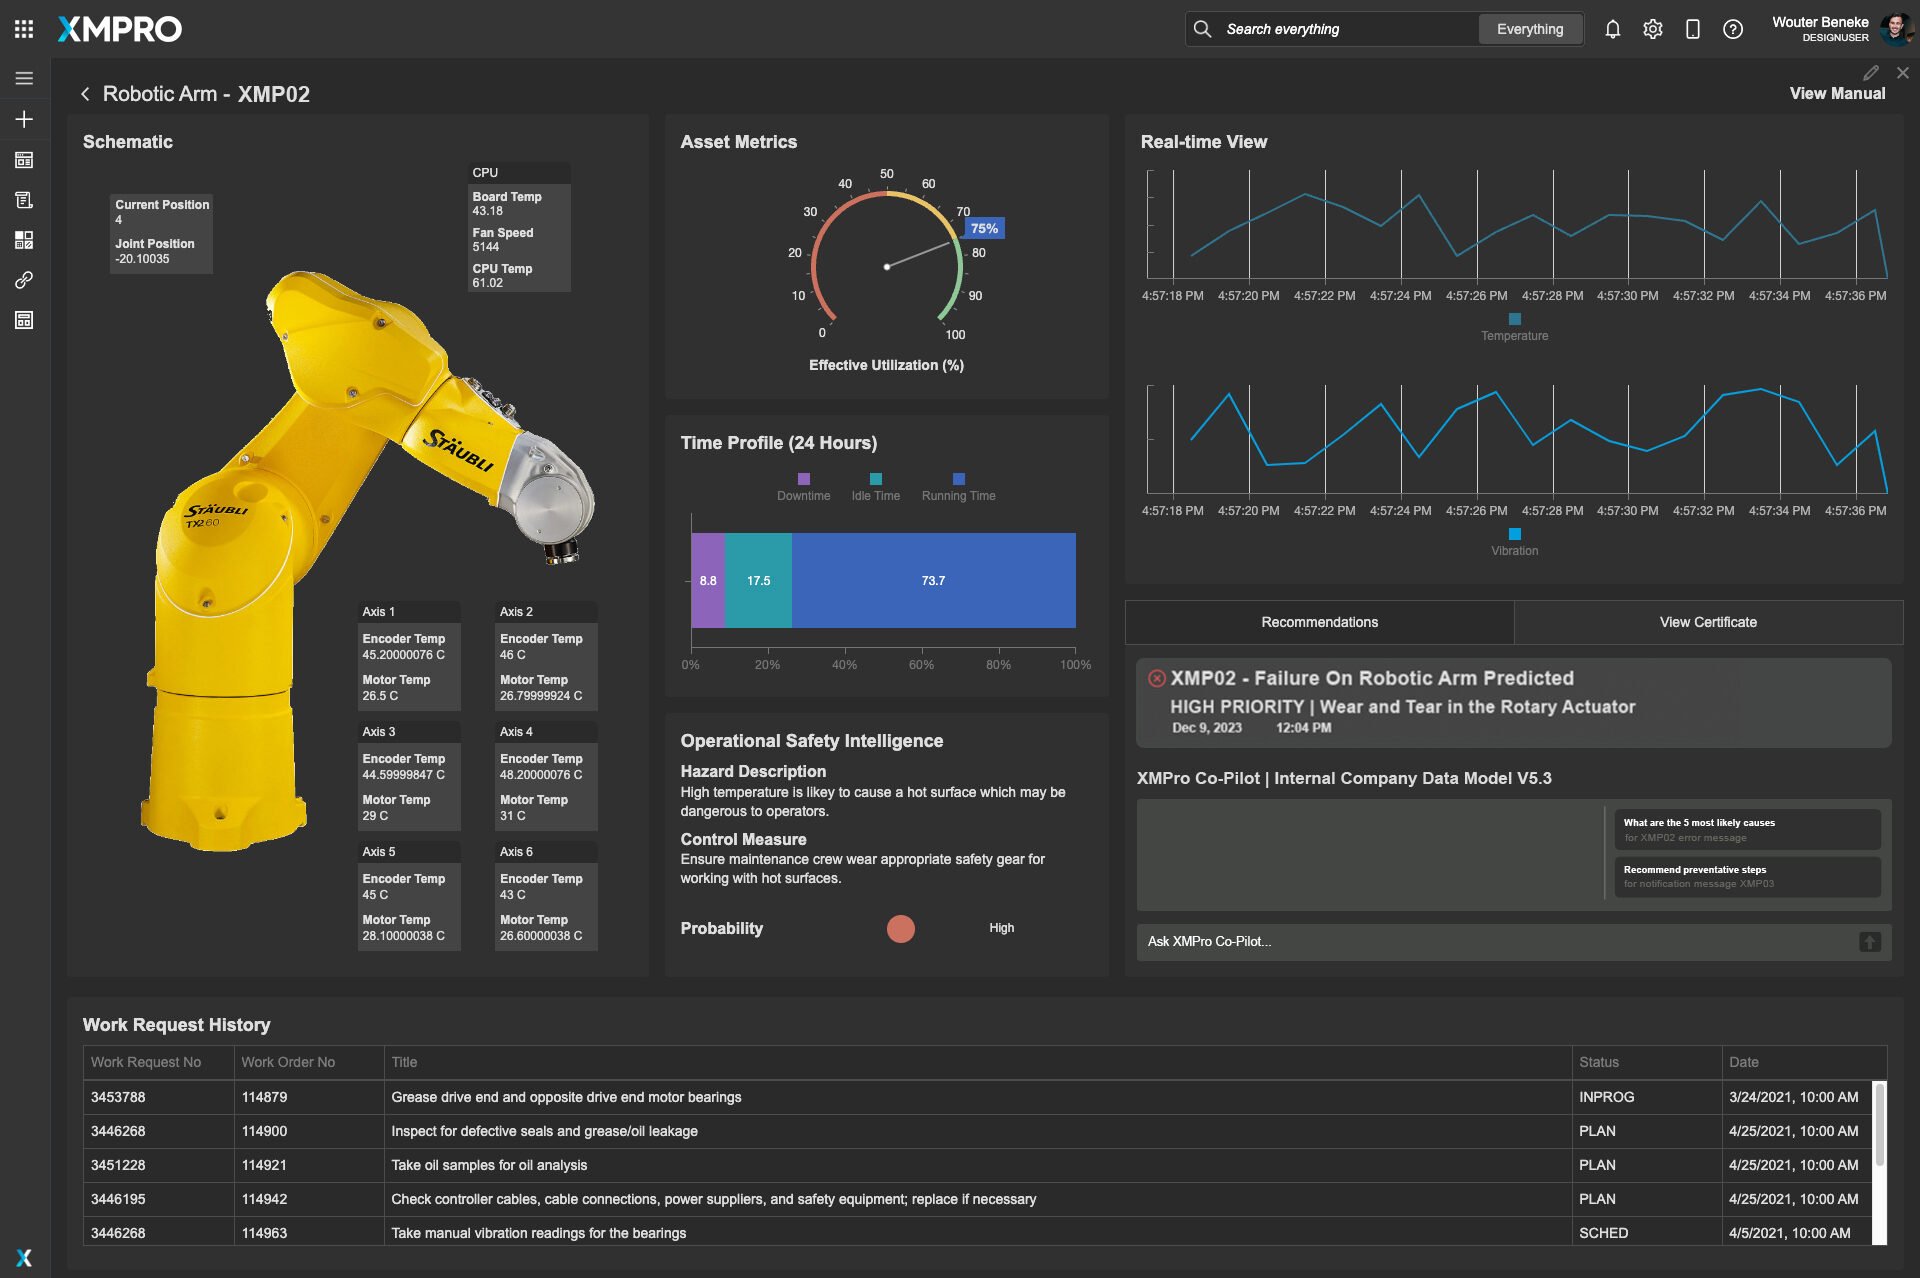The width and height of the screenshot is (1920, 1278).
Task: Switch to the Recommendations tab
Action: point(1319,622)
